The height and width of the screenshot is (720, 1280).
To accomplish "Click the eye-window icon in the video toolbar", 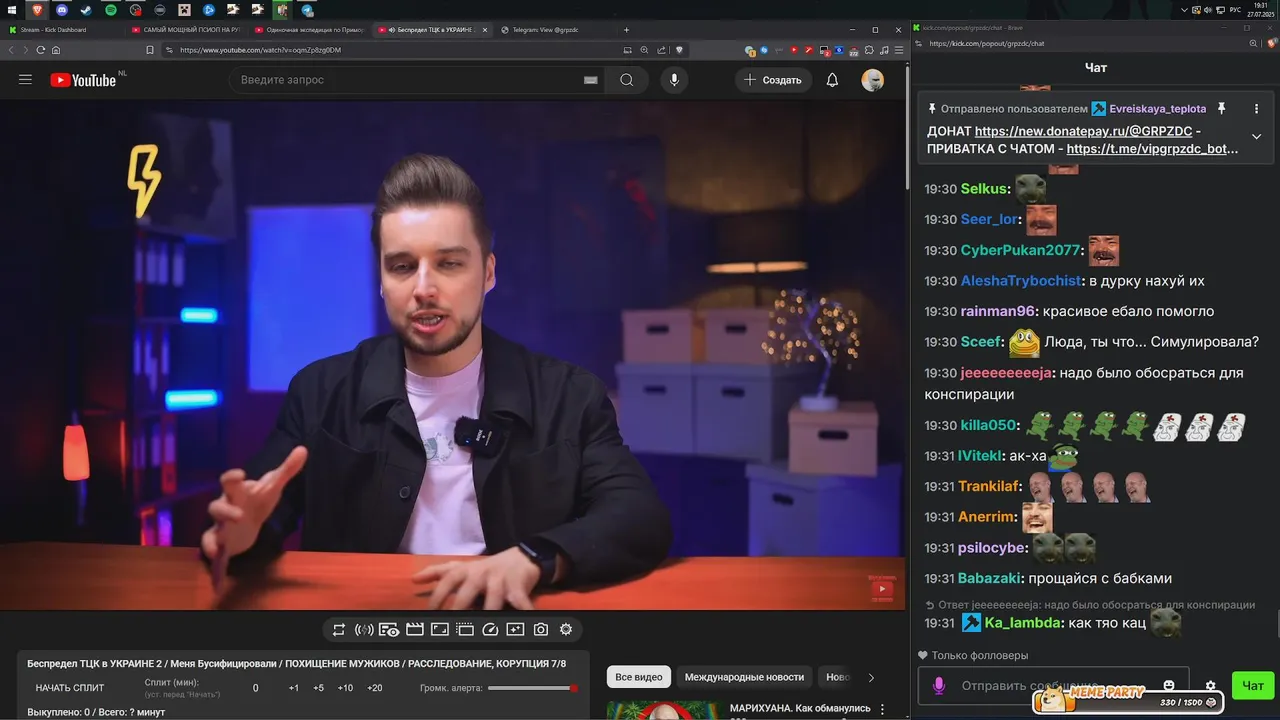I will pos(389,629).
